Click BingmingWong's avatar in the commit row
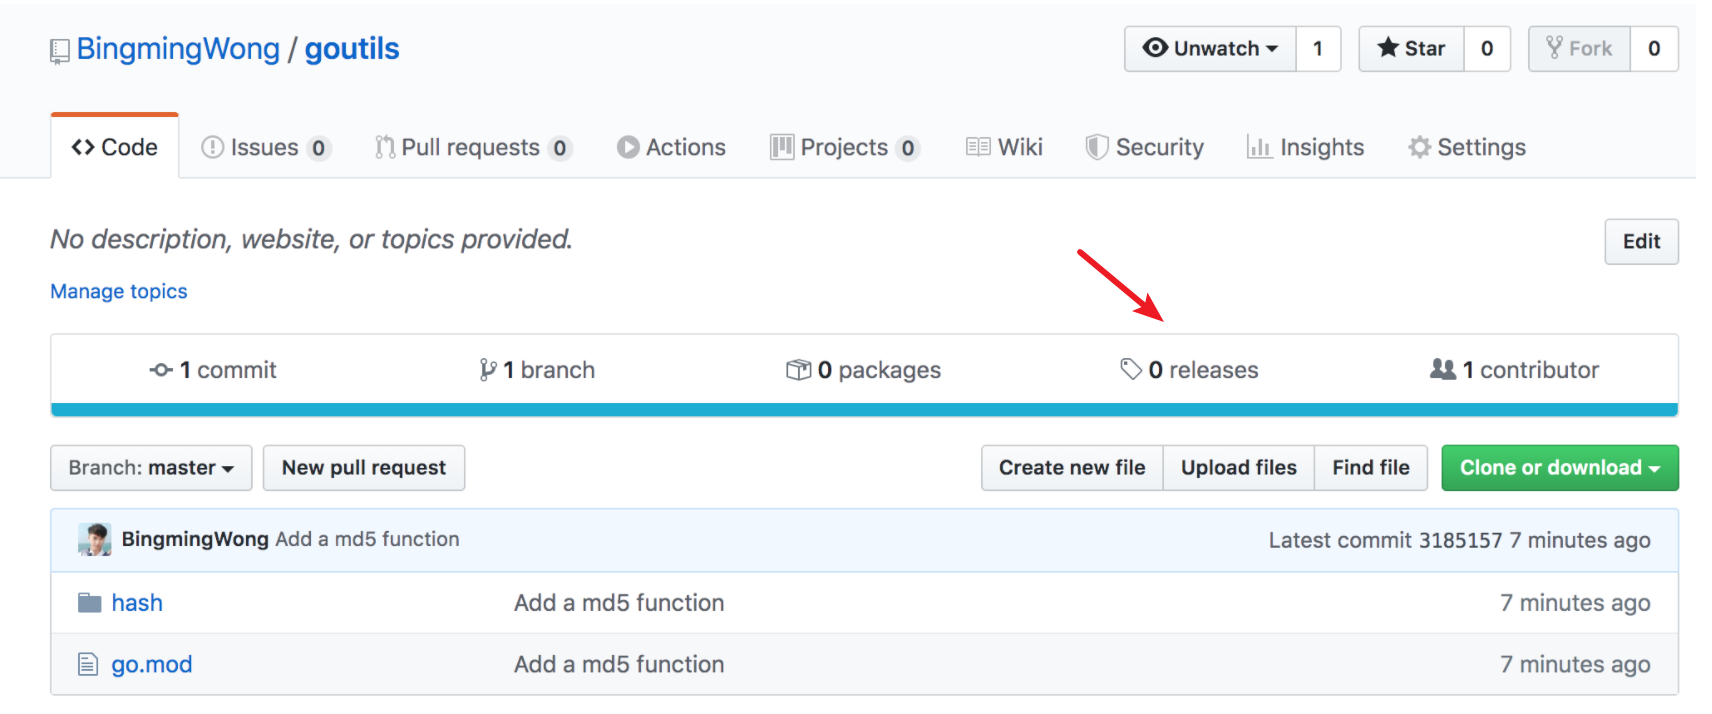This screenshot has width=1712, height=714. click(x=95, y=539)
